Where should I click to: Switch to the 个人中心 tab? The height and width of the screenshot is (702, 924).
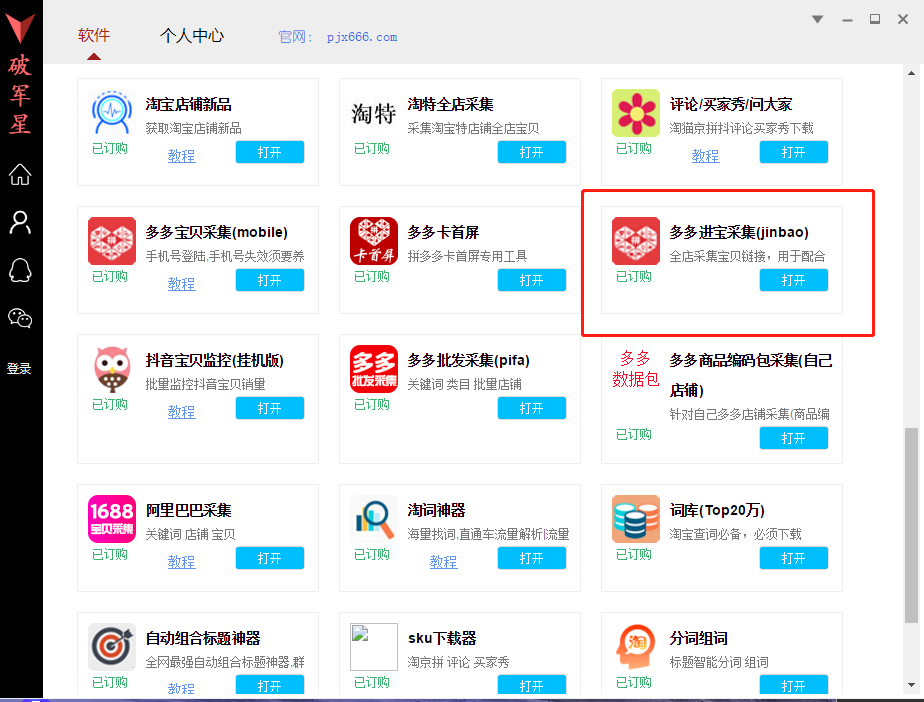[192, 36]
